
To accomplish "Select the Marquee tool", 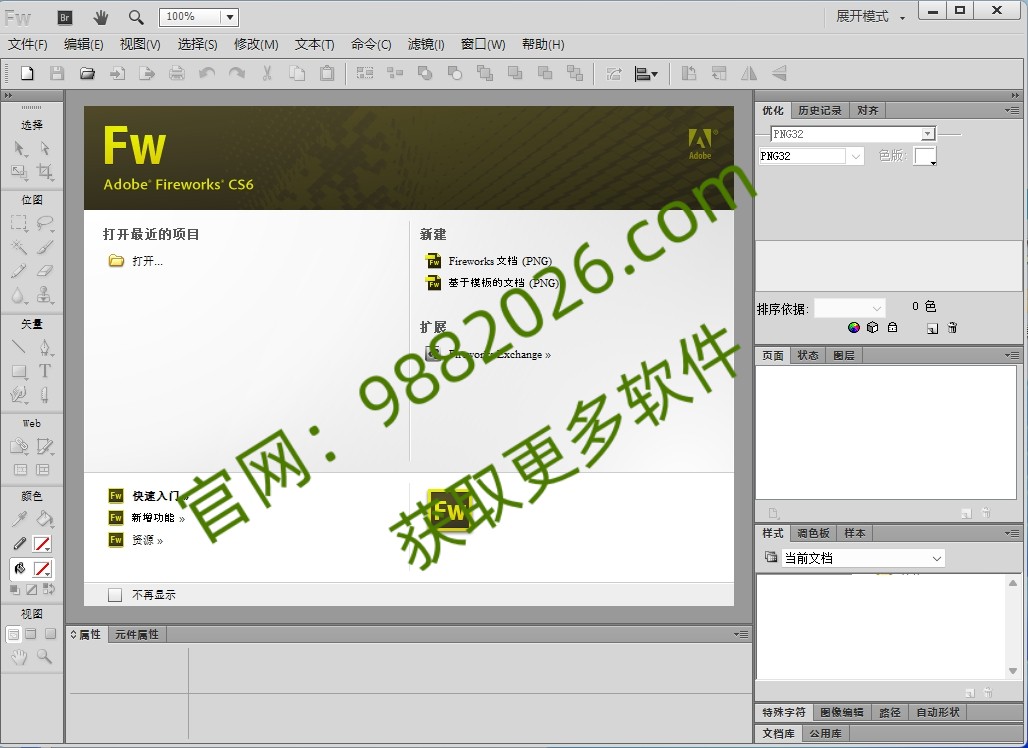I will (x=20, y=223).
